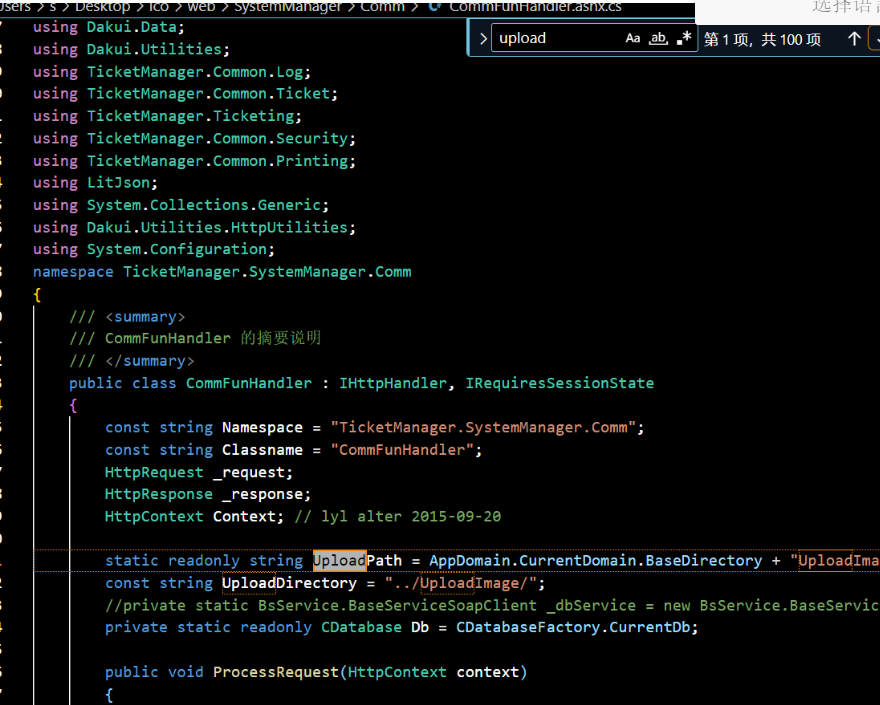Screen dimensions: 880x705
Task: Click the highlighted 'Upload' match in UploadPath
Action: pyautogui.click(x=340, y=560)
